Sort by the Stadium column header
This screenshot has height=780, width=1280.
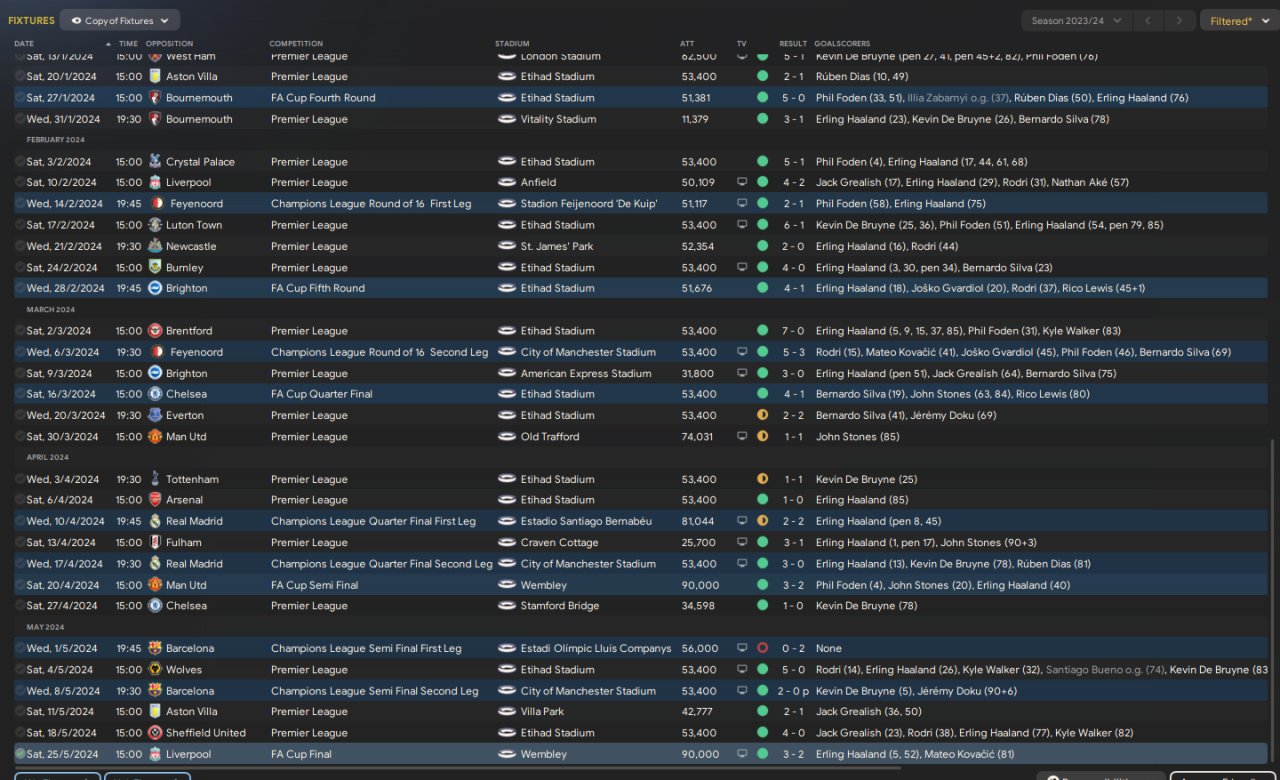(x=512, y=44)
